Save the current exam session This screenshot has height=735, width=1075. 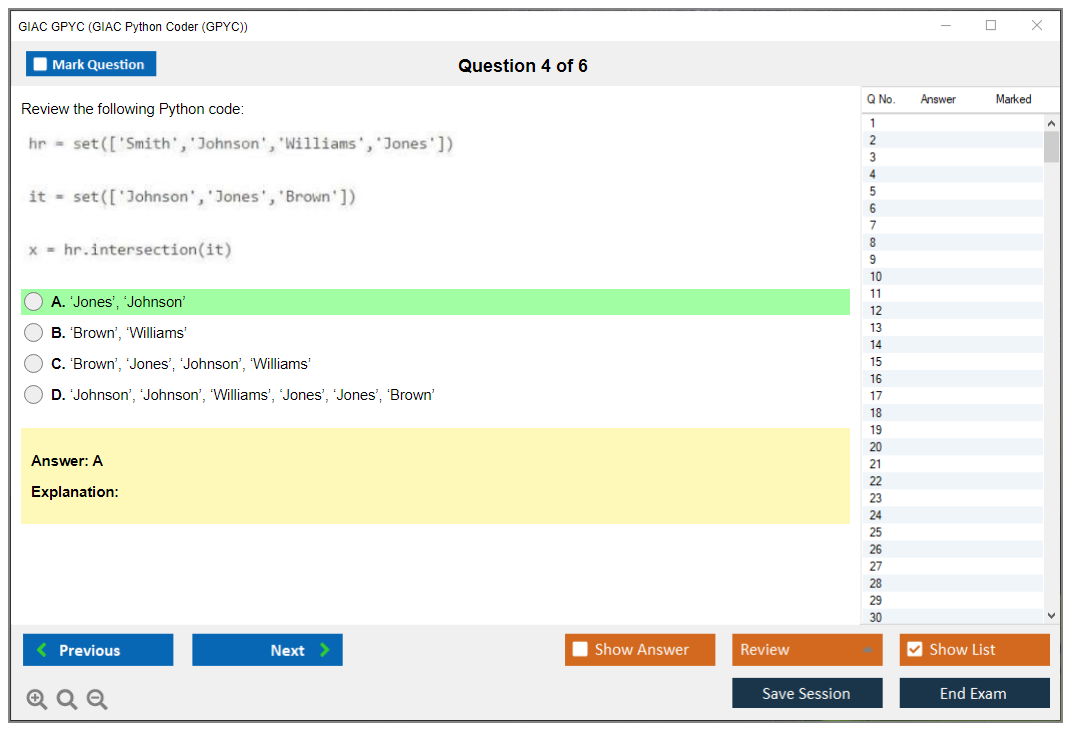tap(807, 693)
